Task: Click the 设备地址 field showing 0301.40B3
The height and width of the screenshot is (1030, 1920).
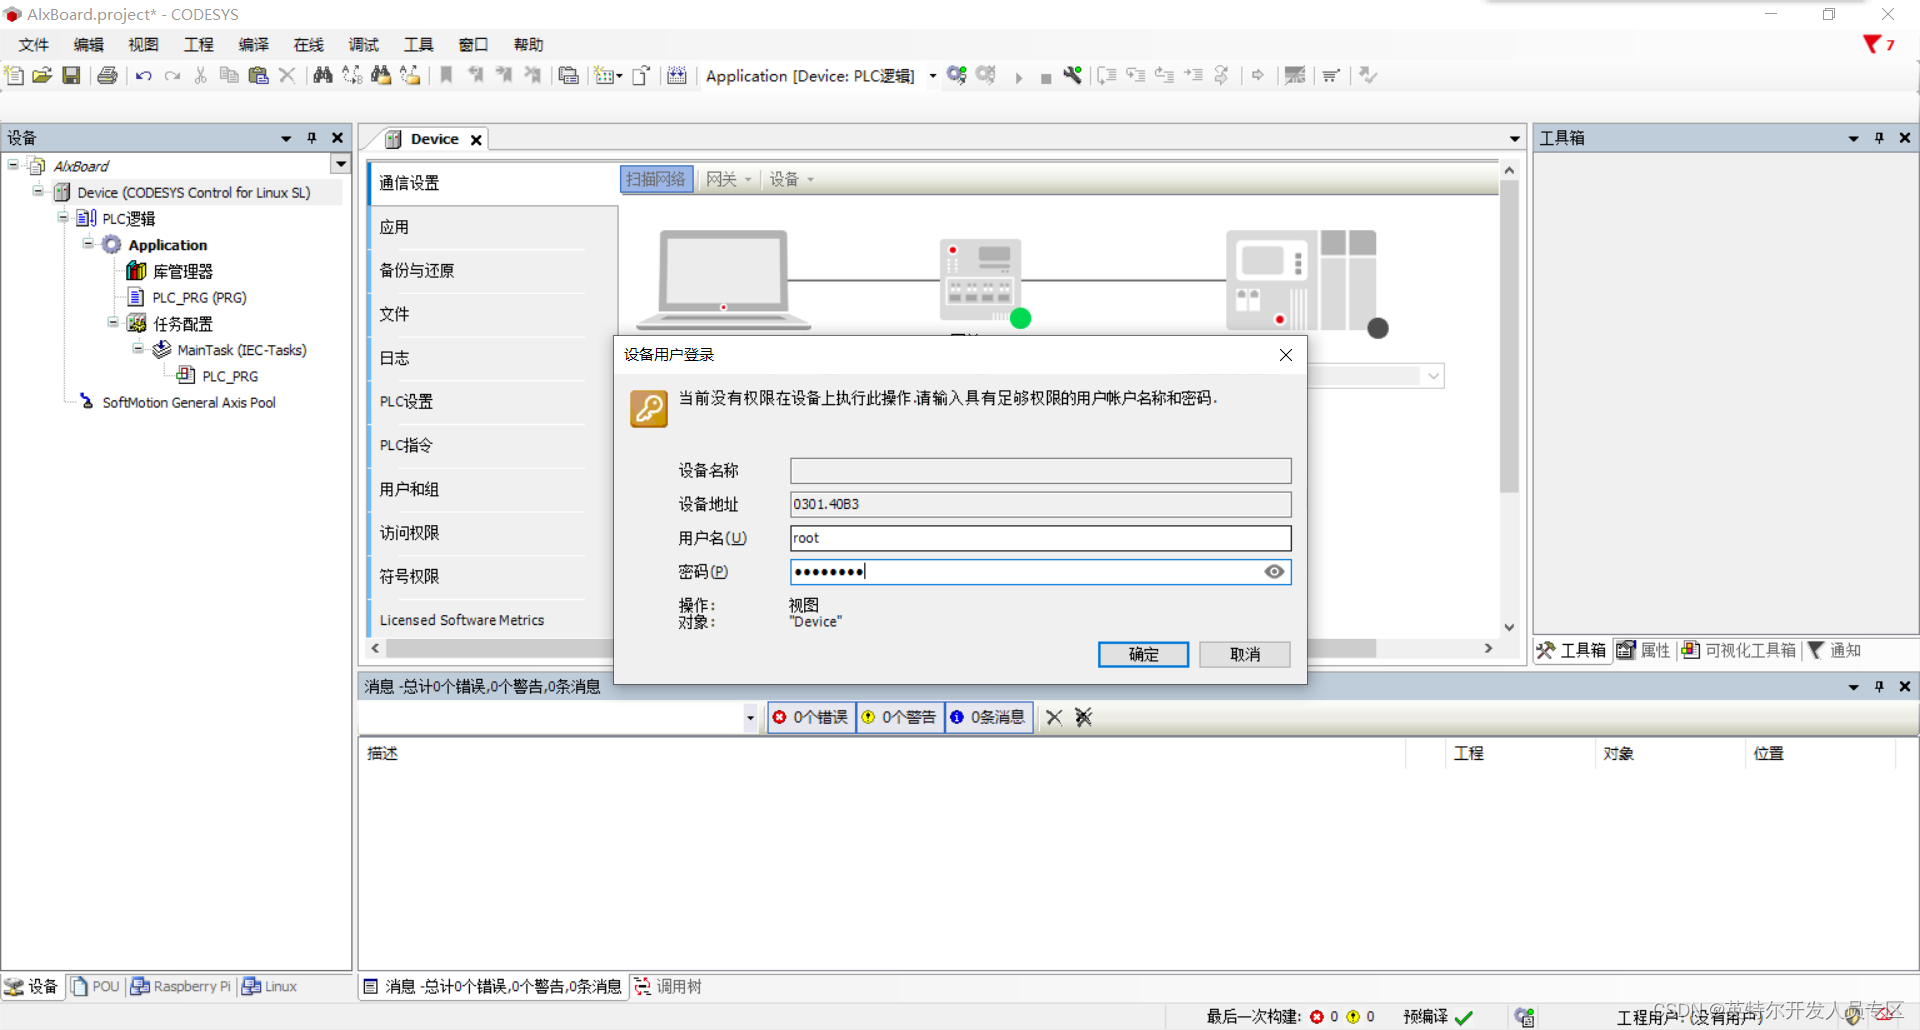Action: (x=1041, y=504)
